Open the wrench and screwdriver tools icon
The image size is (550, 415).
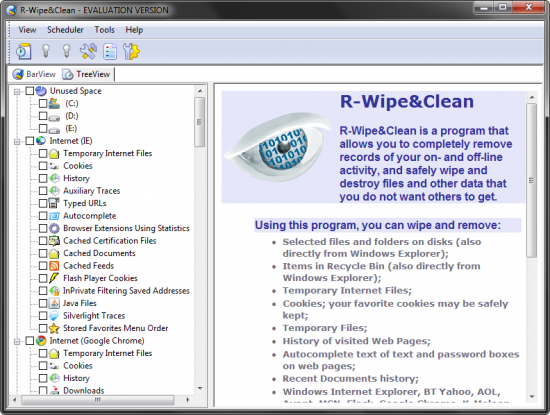(88, 51)
